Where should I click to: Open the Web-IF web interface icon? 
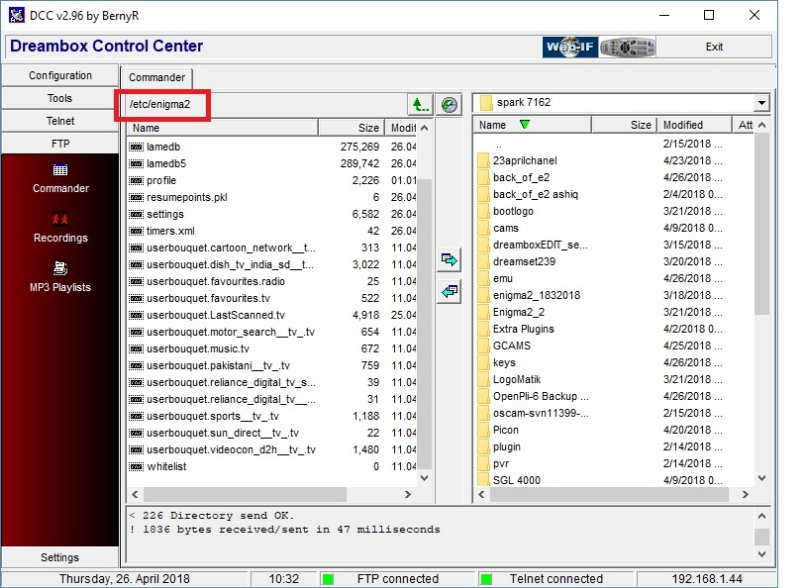(570, 47)
